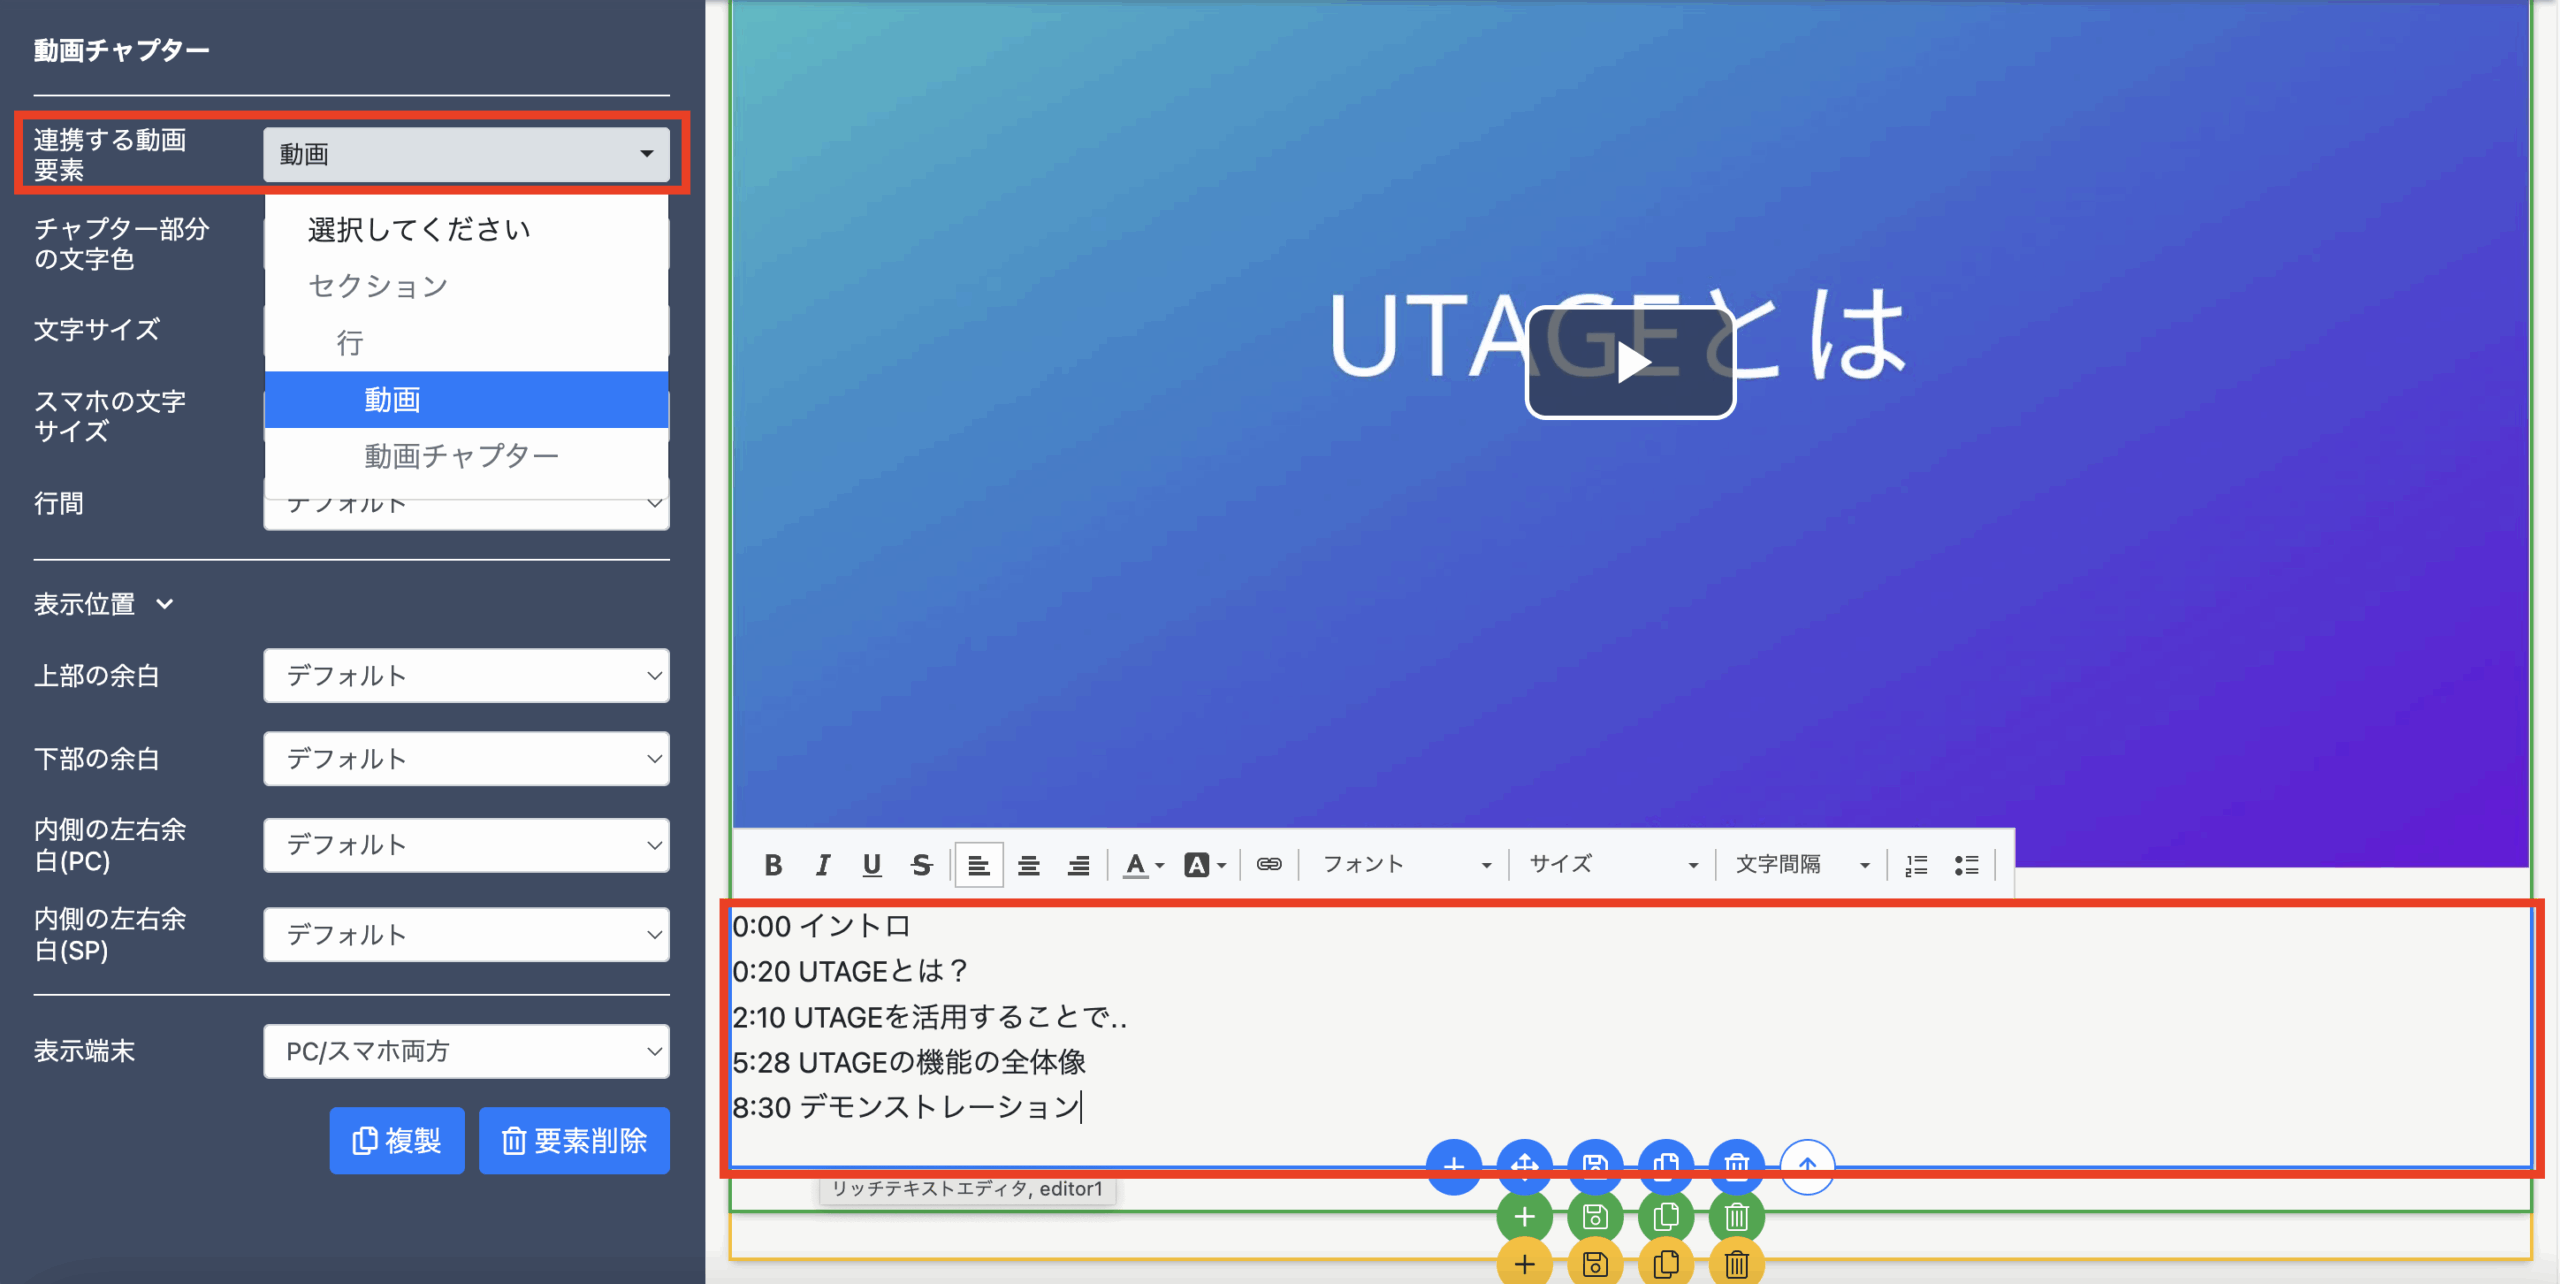Insert a bulleted list

(x=1966, y=865)
